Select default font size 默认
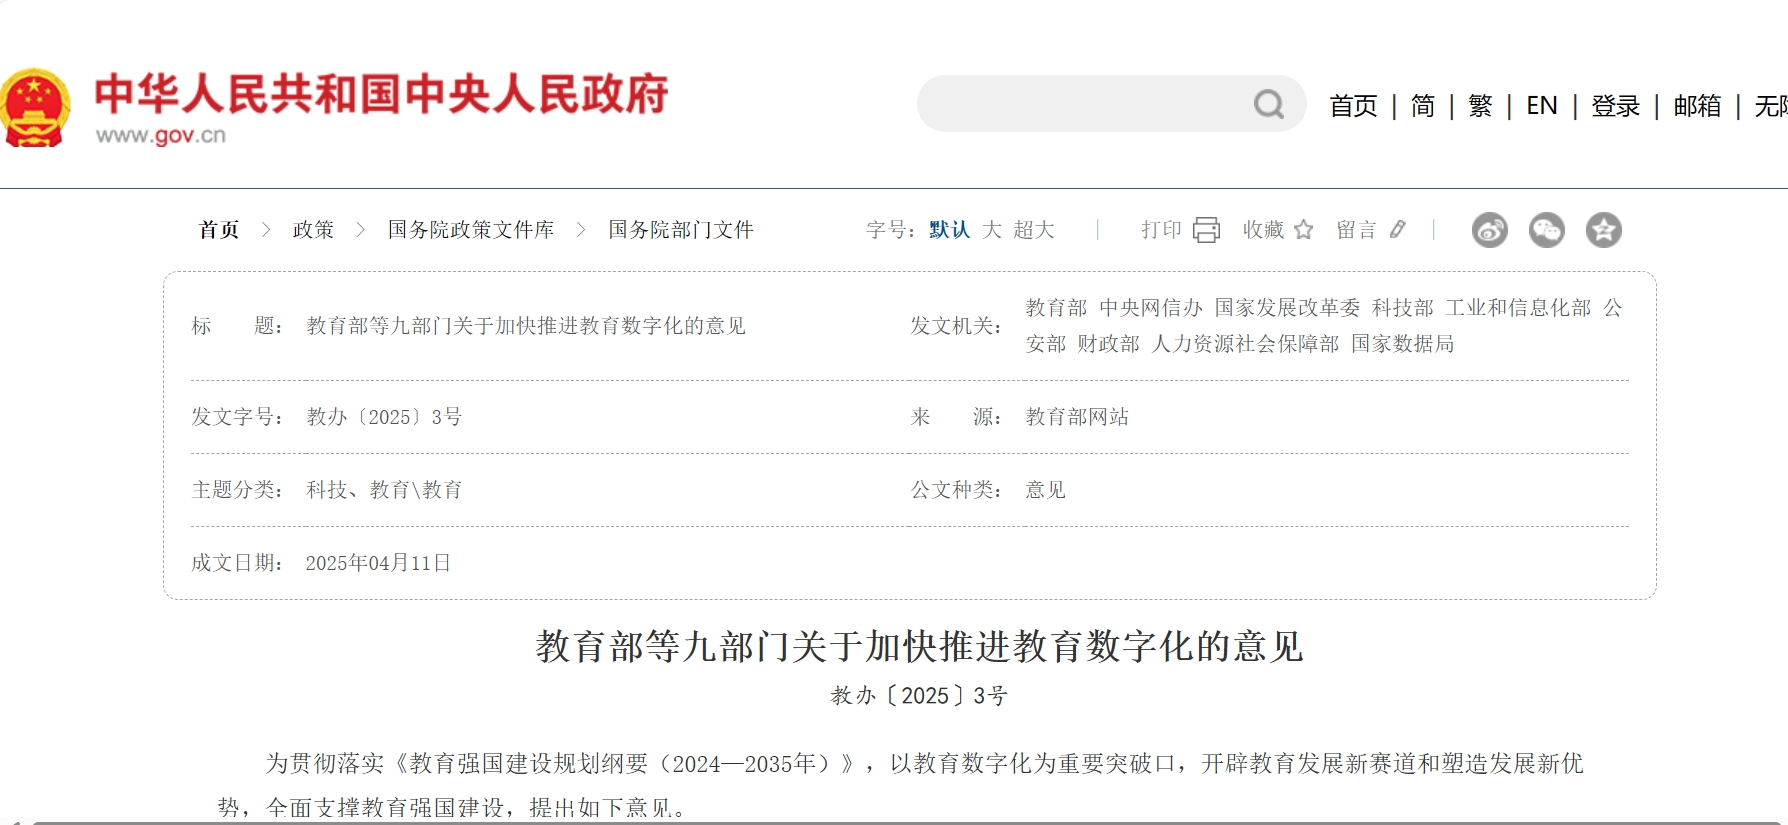 (949, 230)
